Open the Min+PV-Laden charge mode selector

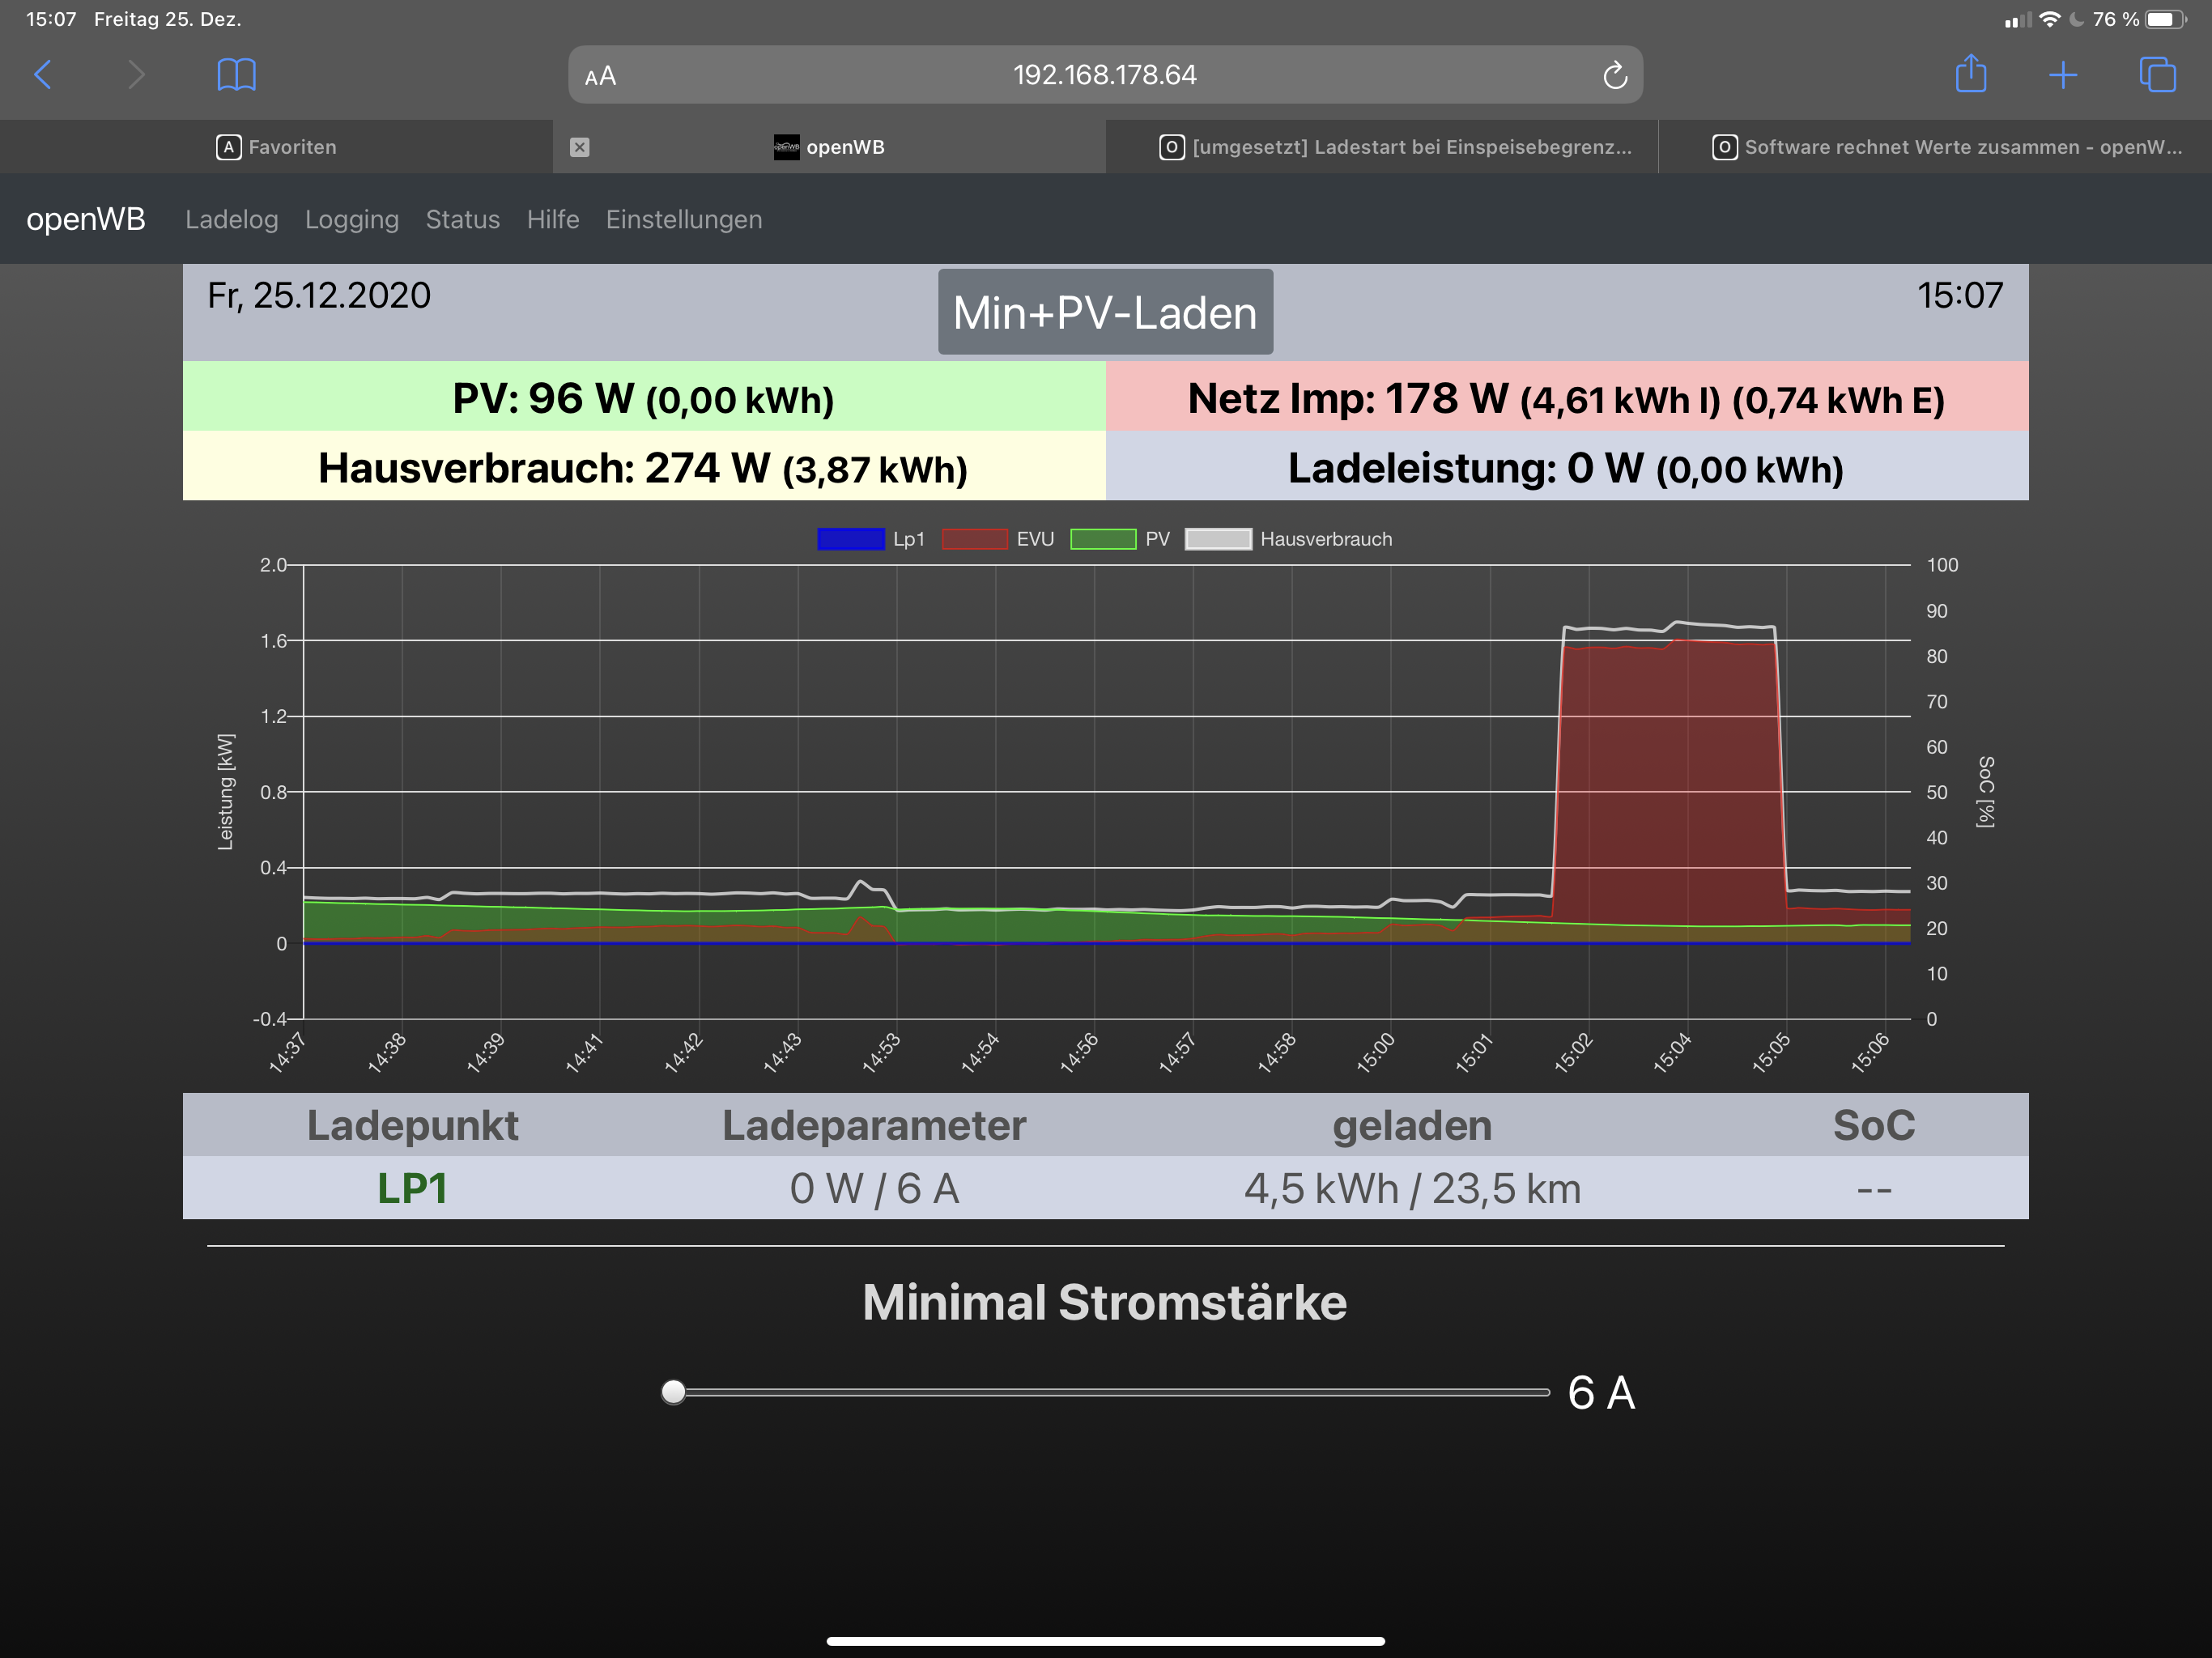click(x=1104, y=312)
